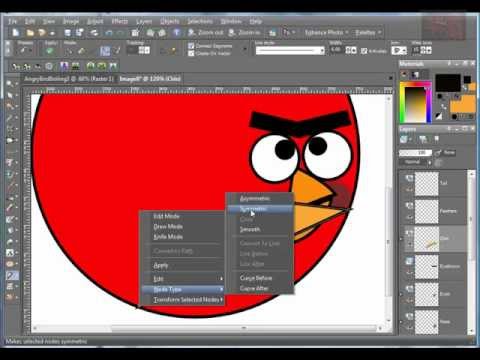Click the New file icon in toolbar
The width and height of the screenshot is (480, 360).
(15, 33)
